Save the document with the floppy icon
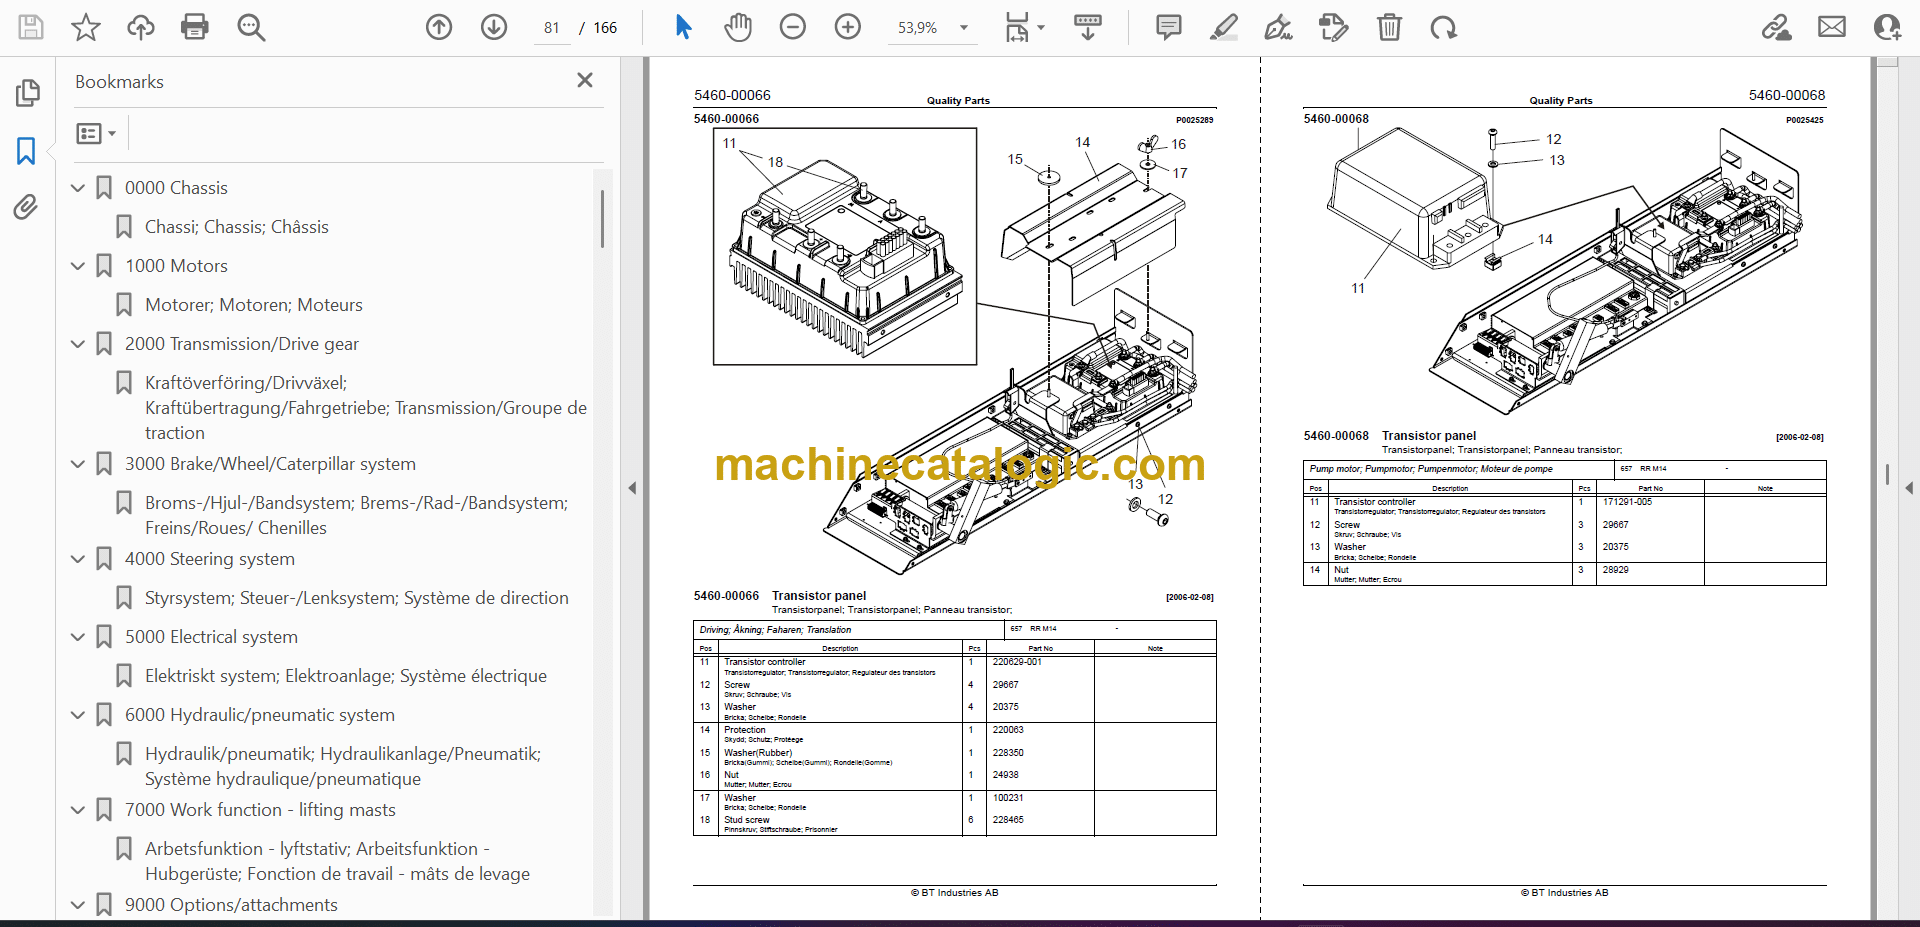Image resolution: width=1920 pixels, height=927 pixels. point(31,27)
